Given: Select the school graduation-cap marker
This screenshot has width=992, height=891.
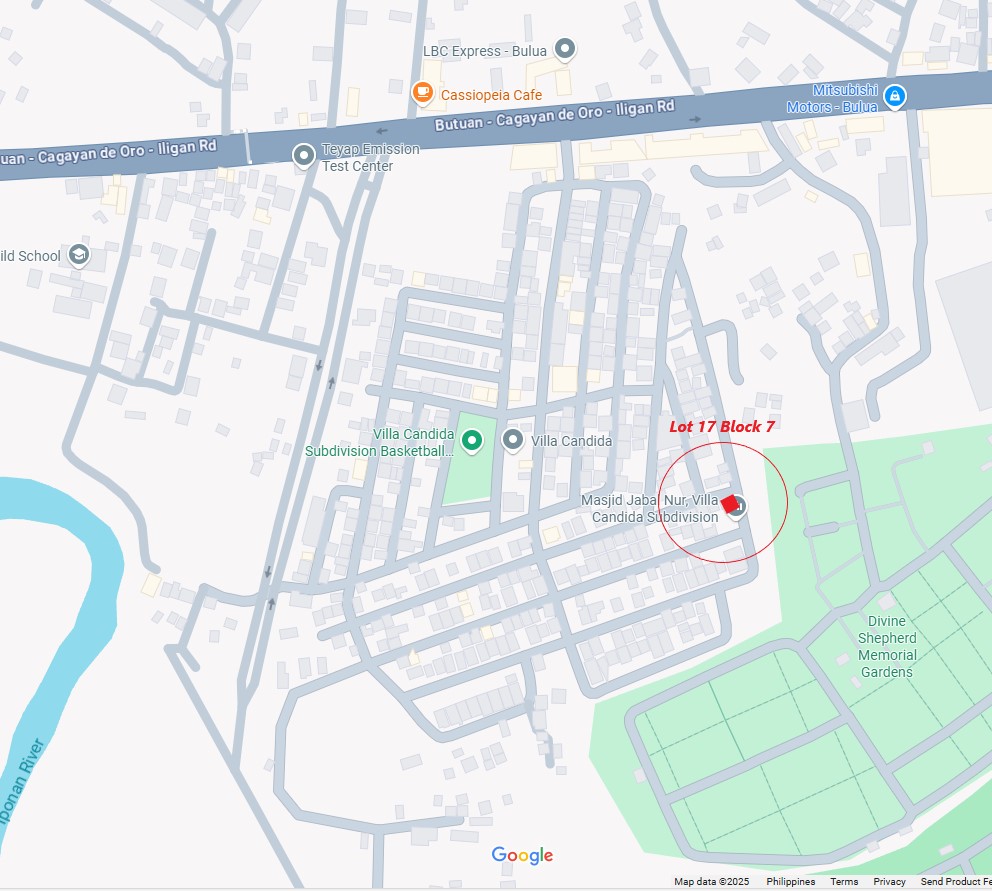Looking at the screenshot, I should pyautogui.click(x=79, y=255).
